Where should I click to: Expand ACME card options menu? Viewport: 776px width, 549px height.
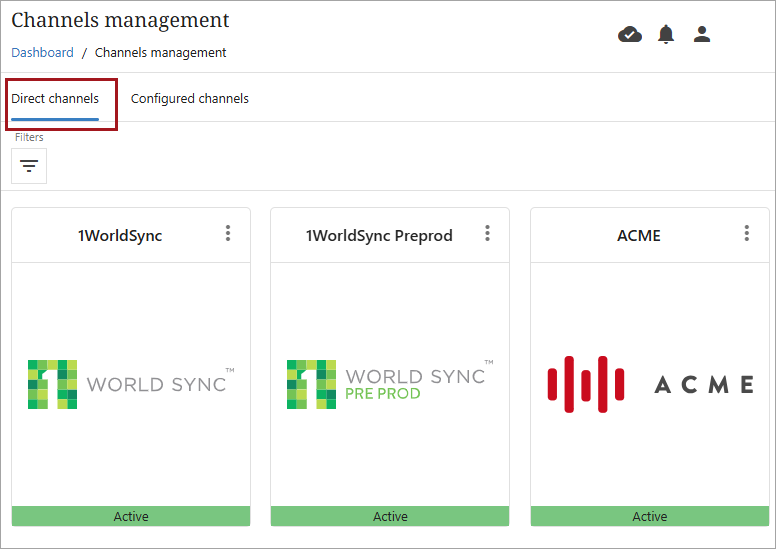click(746, 234)
